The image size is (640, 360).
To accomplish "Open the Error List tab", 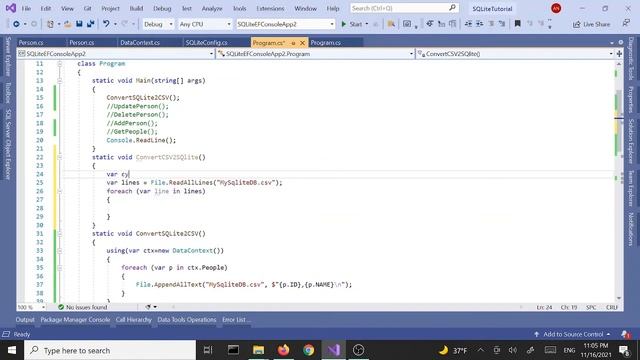I will click(x=236, y=320).
